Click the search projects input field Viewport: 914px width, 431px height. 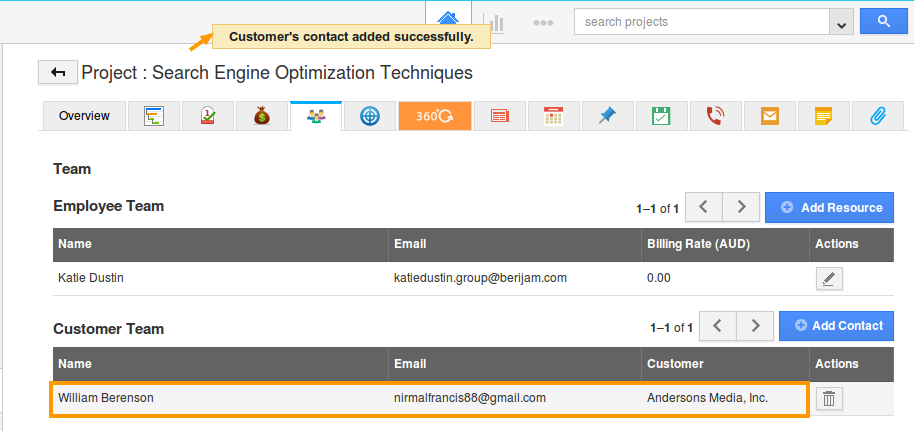[702, 22]
